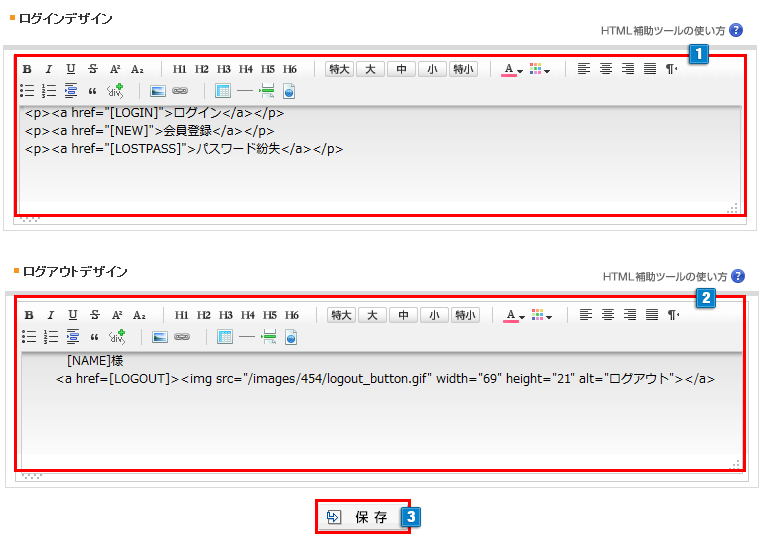The image size is (760, 547).
Task: Open background color palette dropdown in login toolbar
Action: (540, 69)
